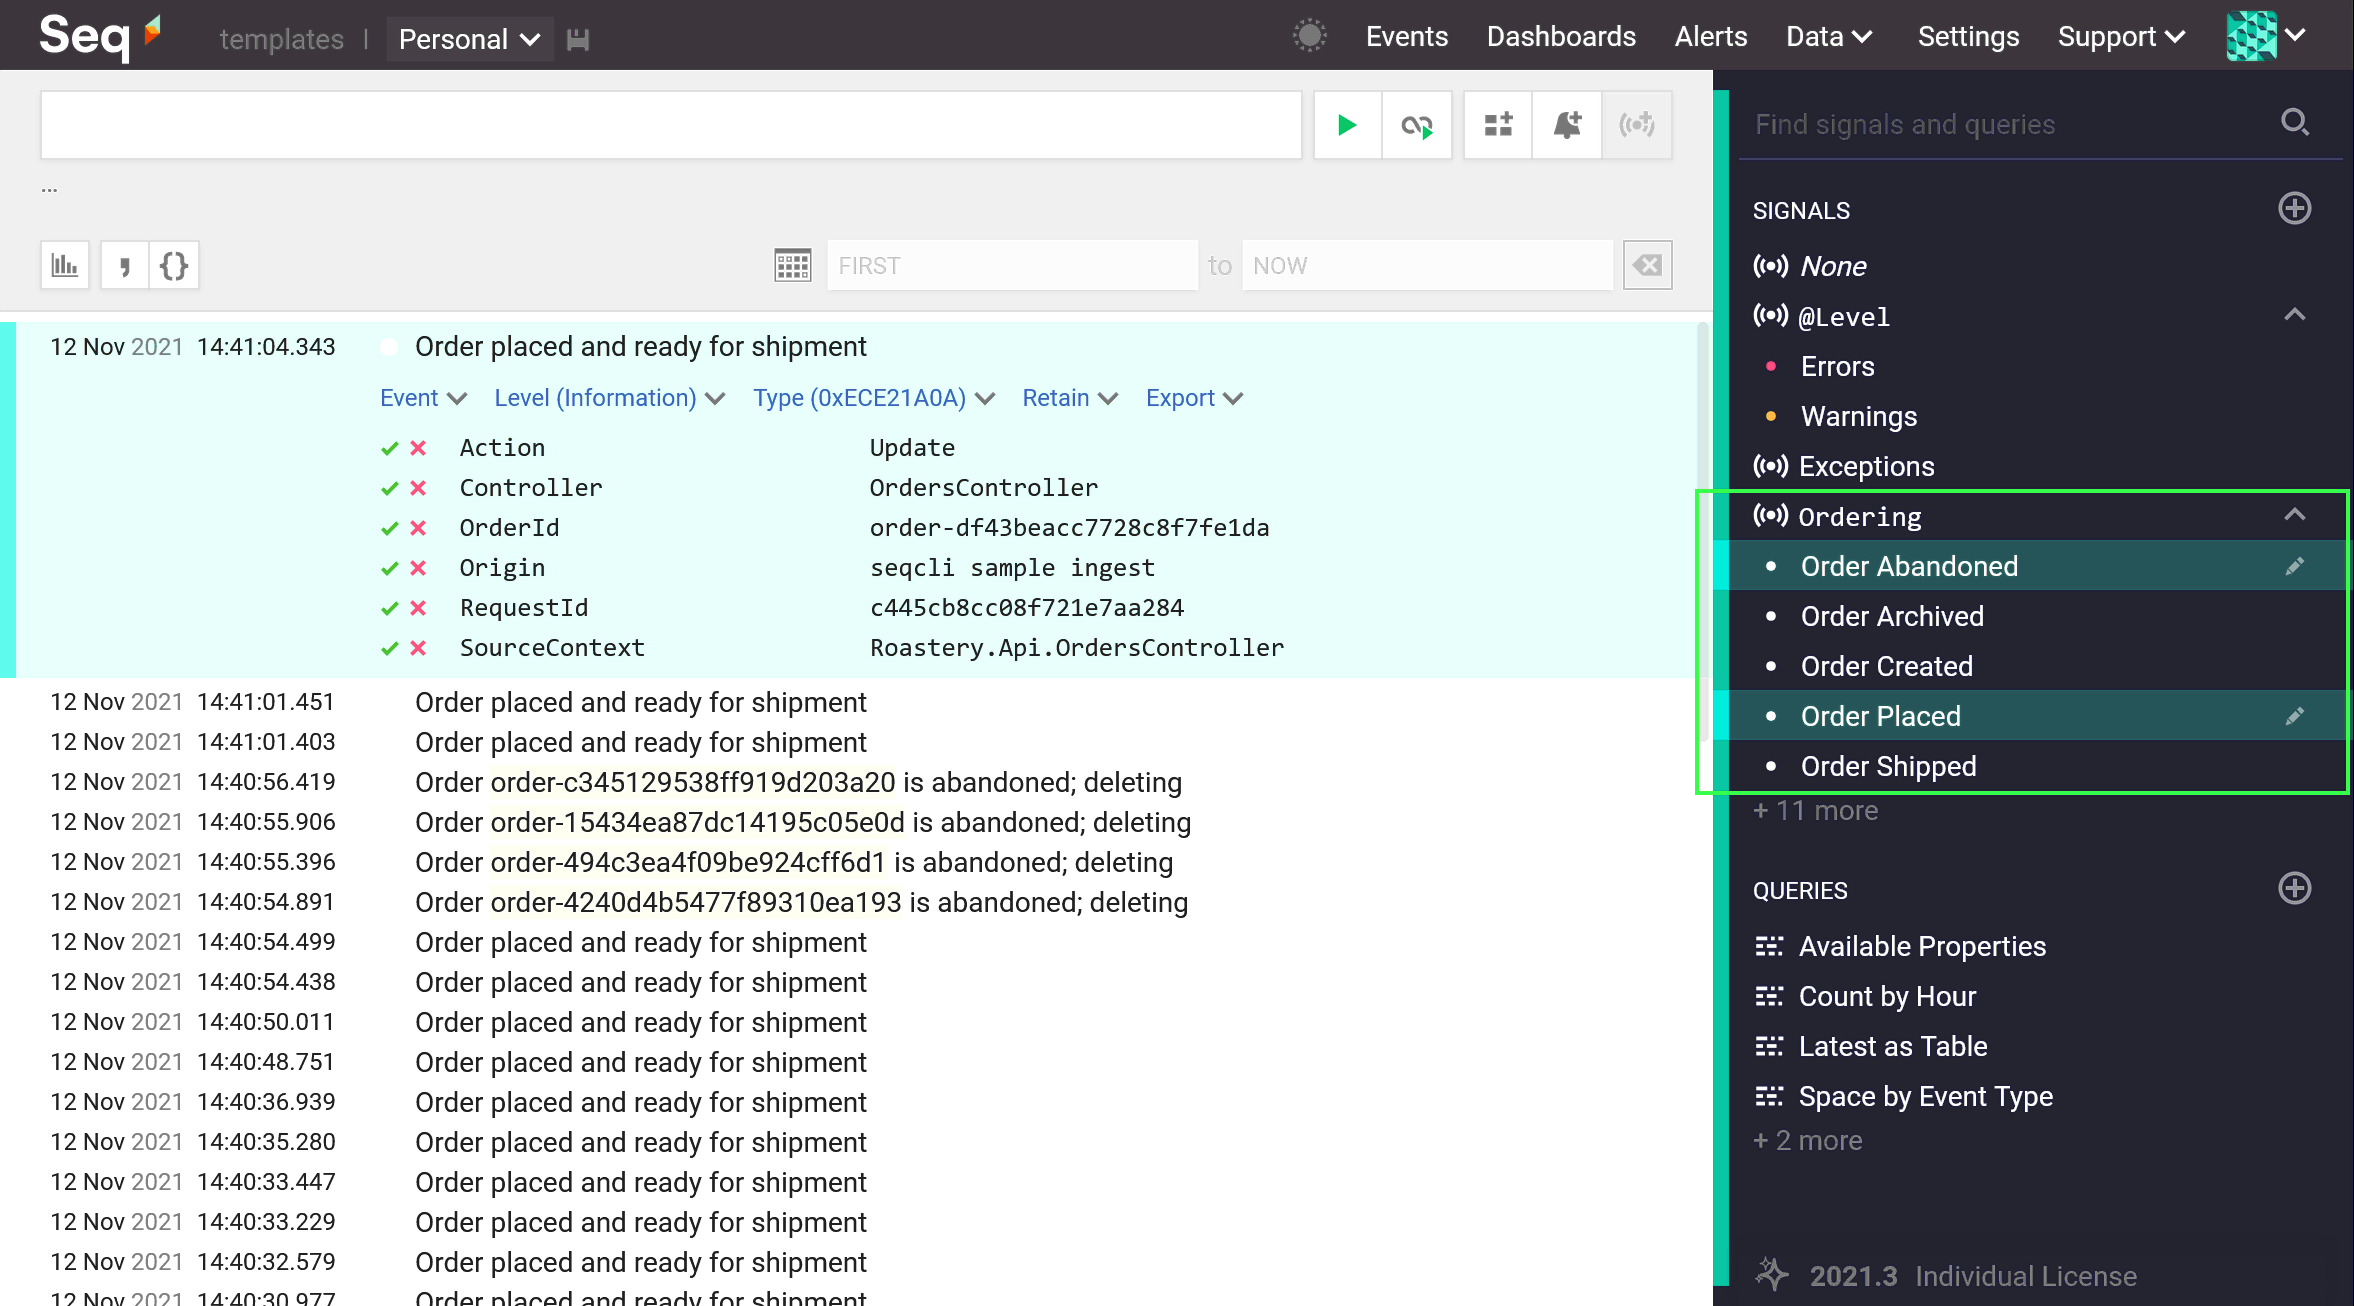Add a new signal plus icon
This screenshot has width=2354, height=1306.
2294,209
